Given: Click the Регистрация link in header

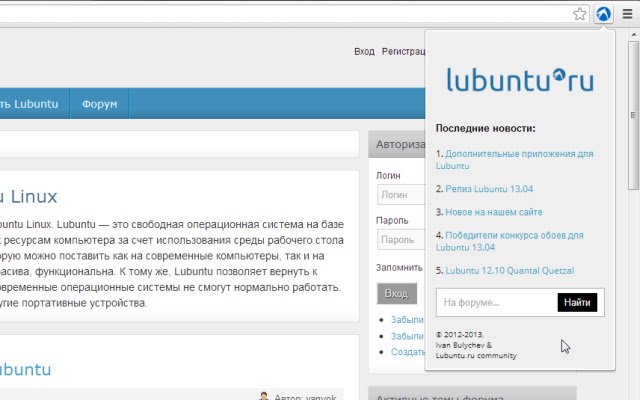Looking at the screenshot, I should (x=403, y=52).
